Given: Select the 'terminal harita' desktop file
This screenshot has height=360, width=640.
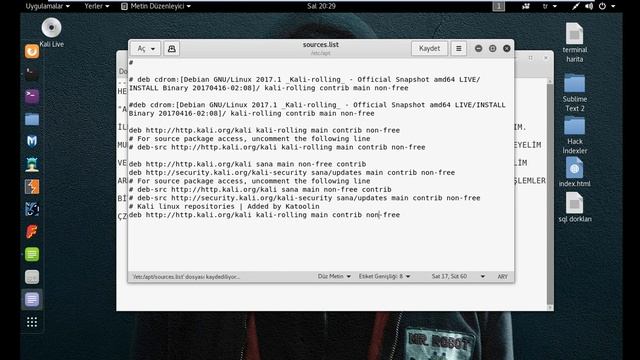Looking at the screenshot, I should pyautogui.click(x=575, y=43).
